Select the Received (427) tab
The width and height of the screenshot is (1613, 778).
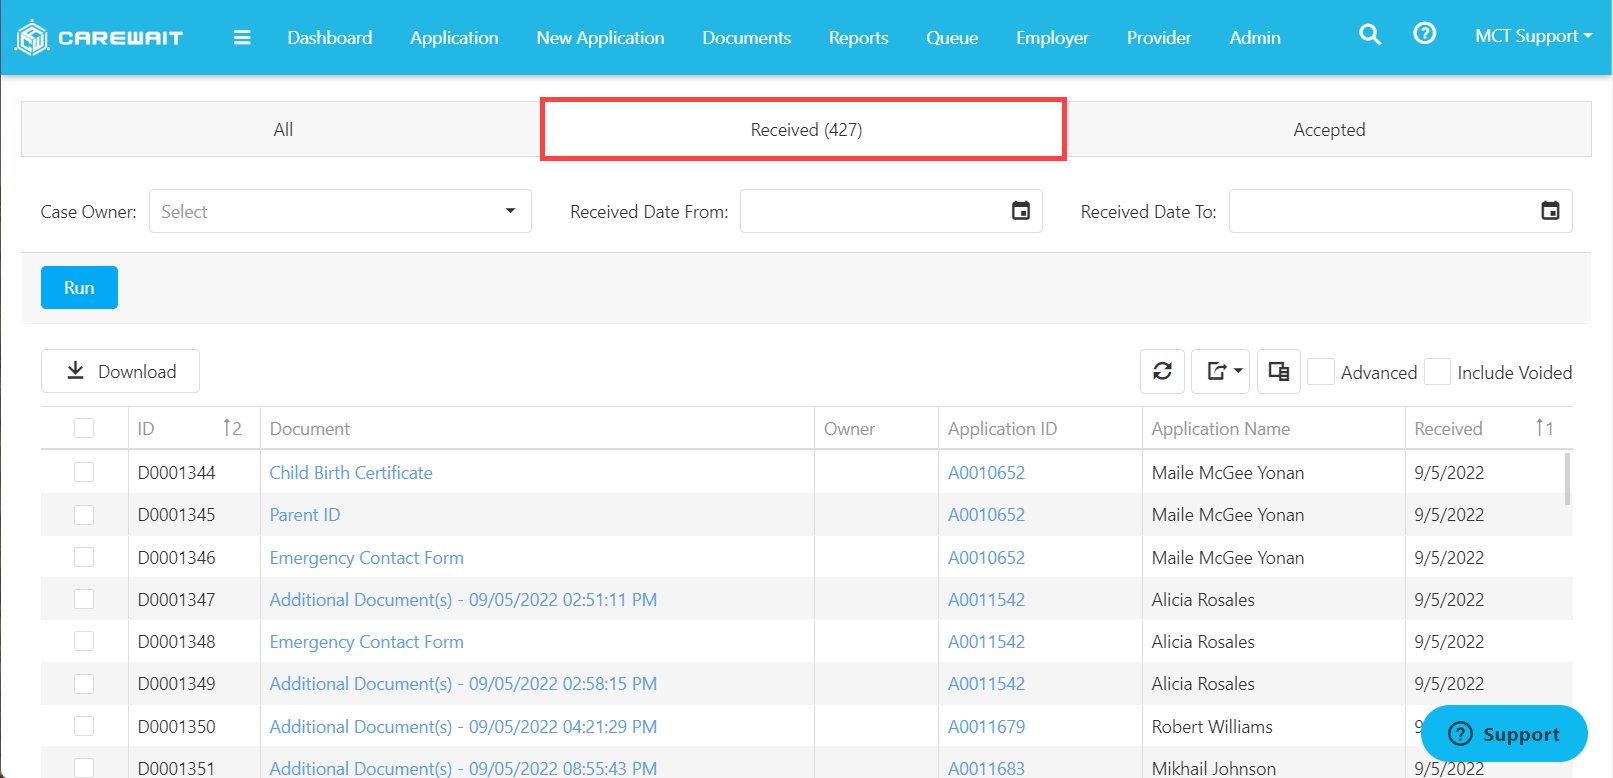pos(804,129)
